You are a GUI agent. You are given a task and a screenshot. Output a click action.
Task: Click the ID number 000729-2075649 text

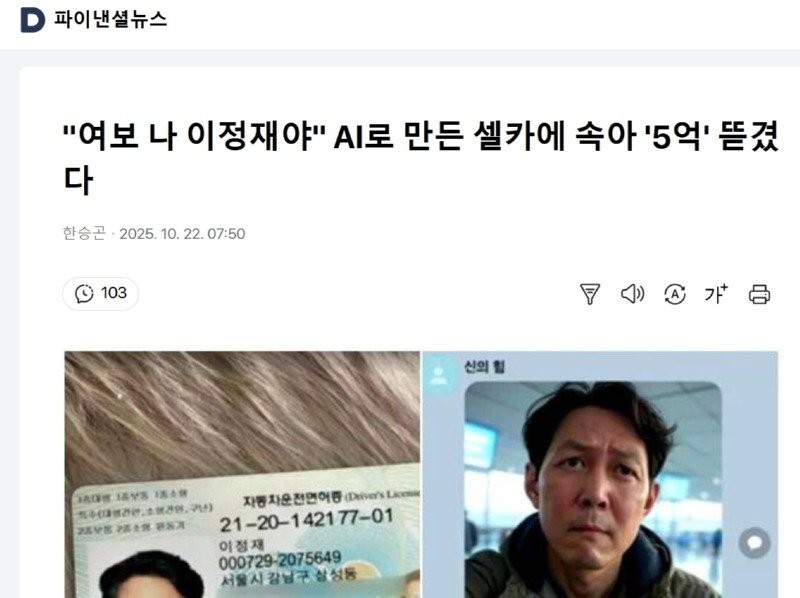pos(280,561)
